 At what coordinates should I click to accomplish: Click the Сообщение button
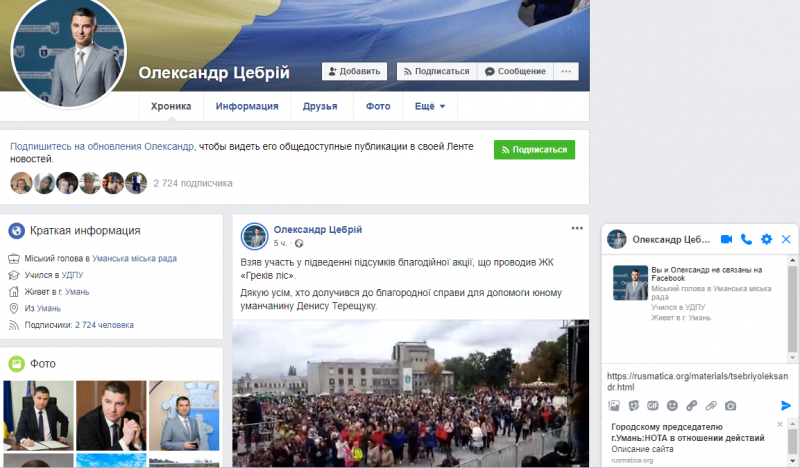tap(515, 71)
